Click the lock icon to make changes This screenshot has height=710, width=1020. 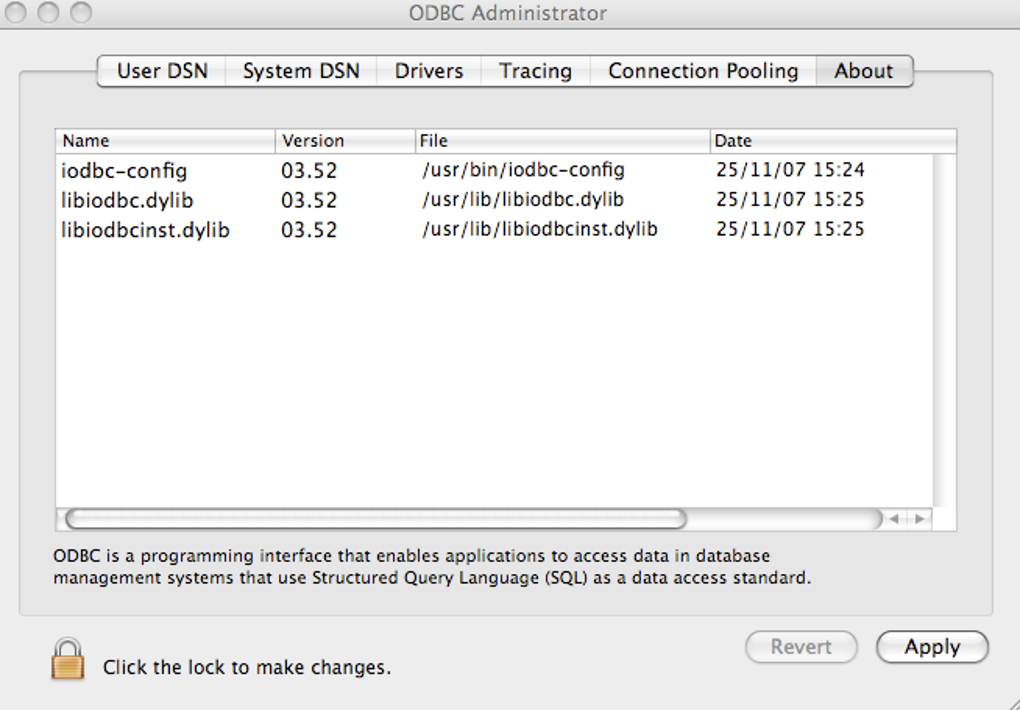pyautogui.click(x=68, y=660)
